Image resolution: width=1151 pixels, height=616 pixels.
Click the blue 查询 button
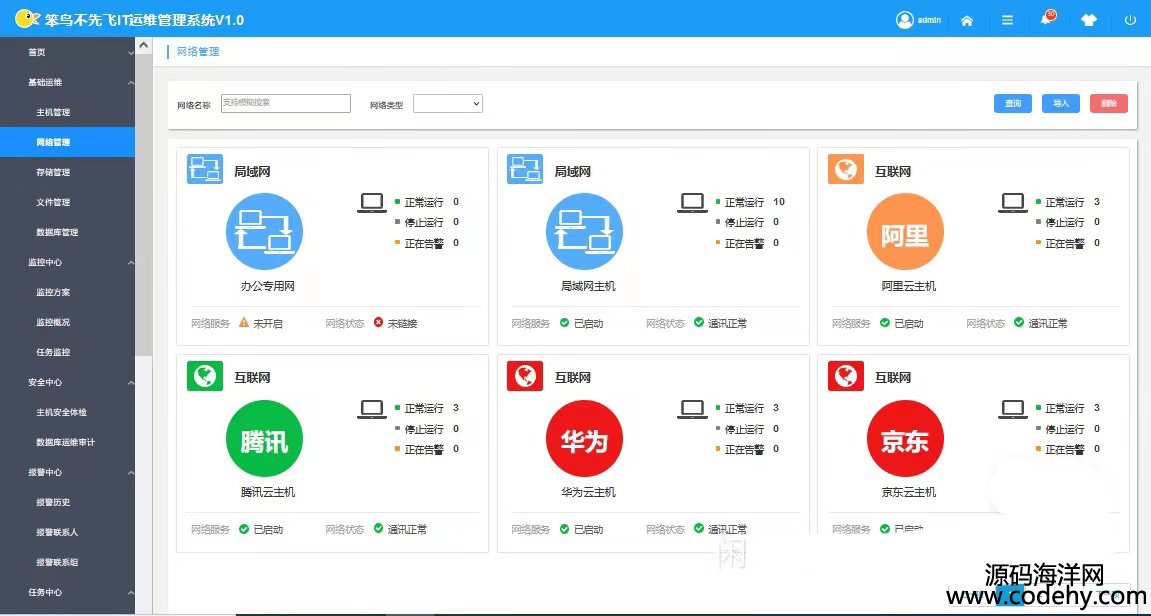pos(1013,104)
